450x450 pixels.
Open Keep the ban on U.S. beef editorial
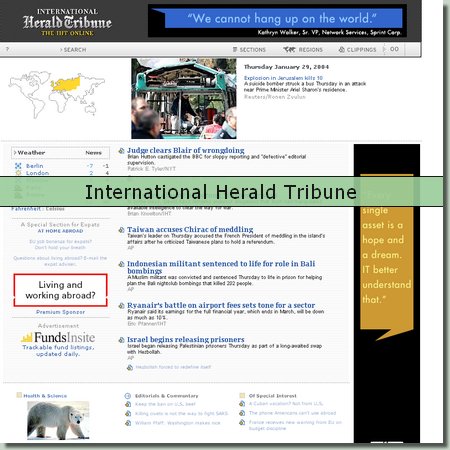(x=165, y=404)
